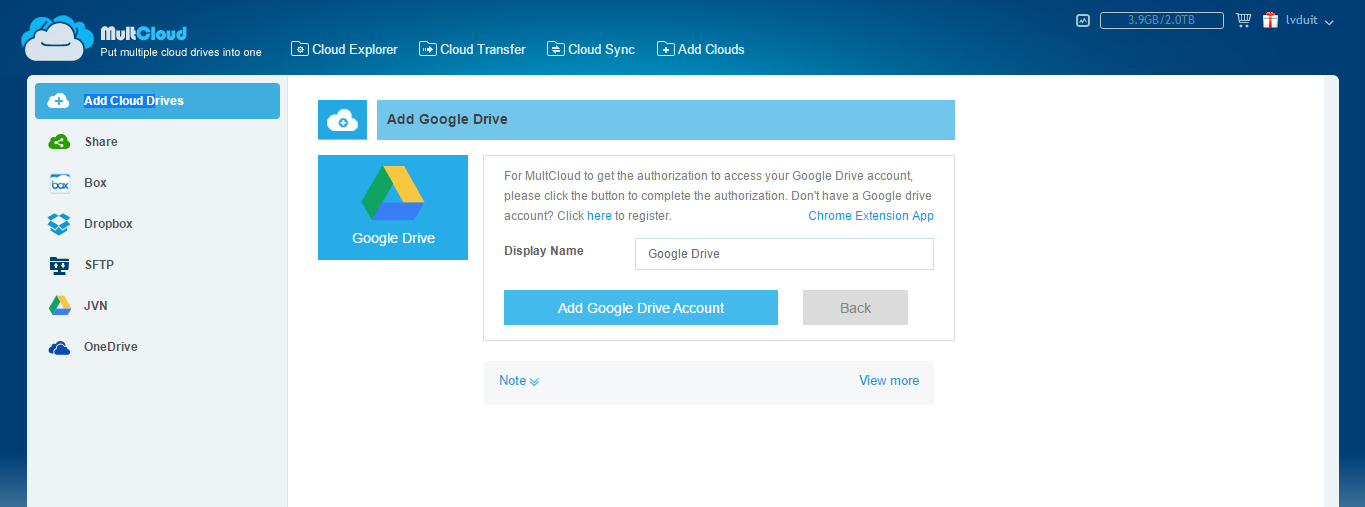This screenshot has height=507, width=1365.
Task: Click the SFTP server icon in the sidebar
Action: point(59,265)
